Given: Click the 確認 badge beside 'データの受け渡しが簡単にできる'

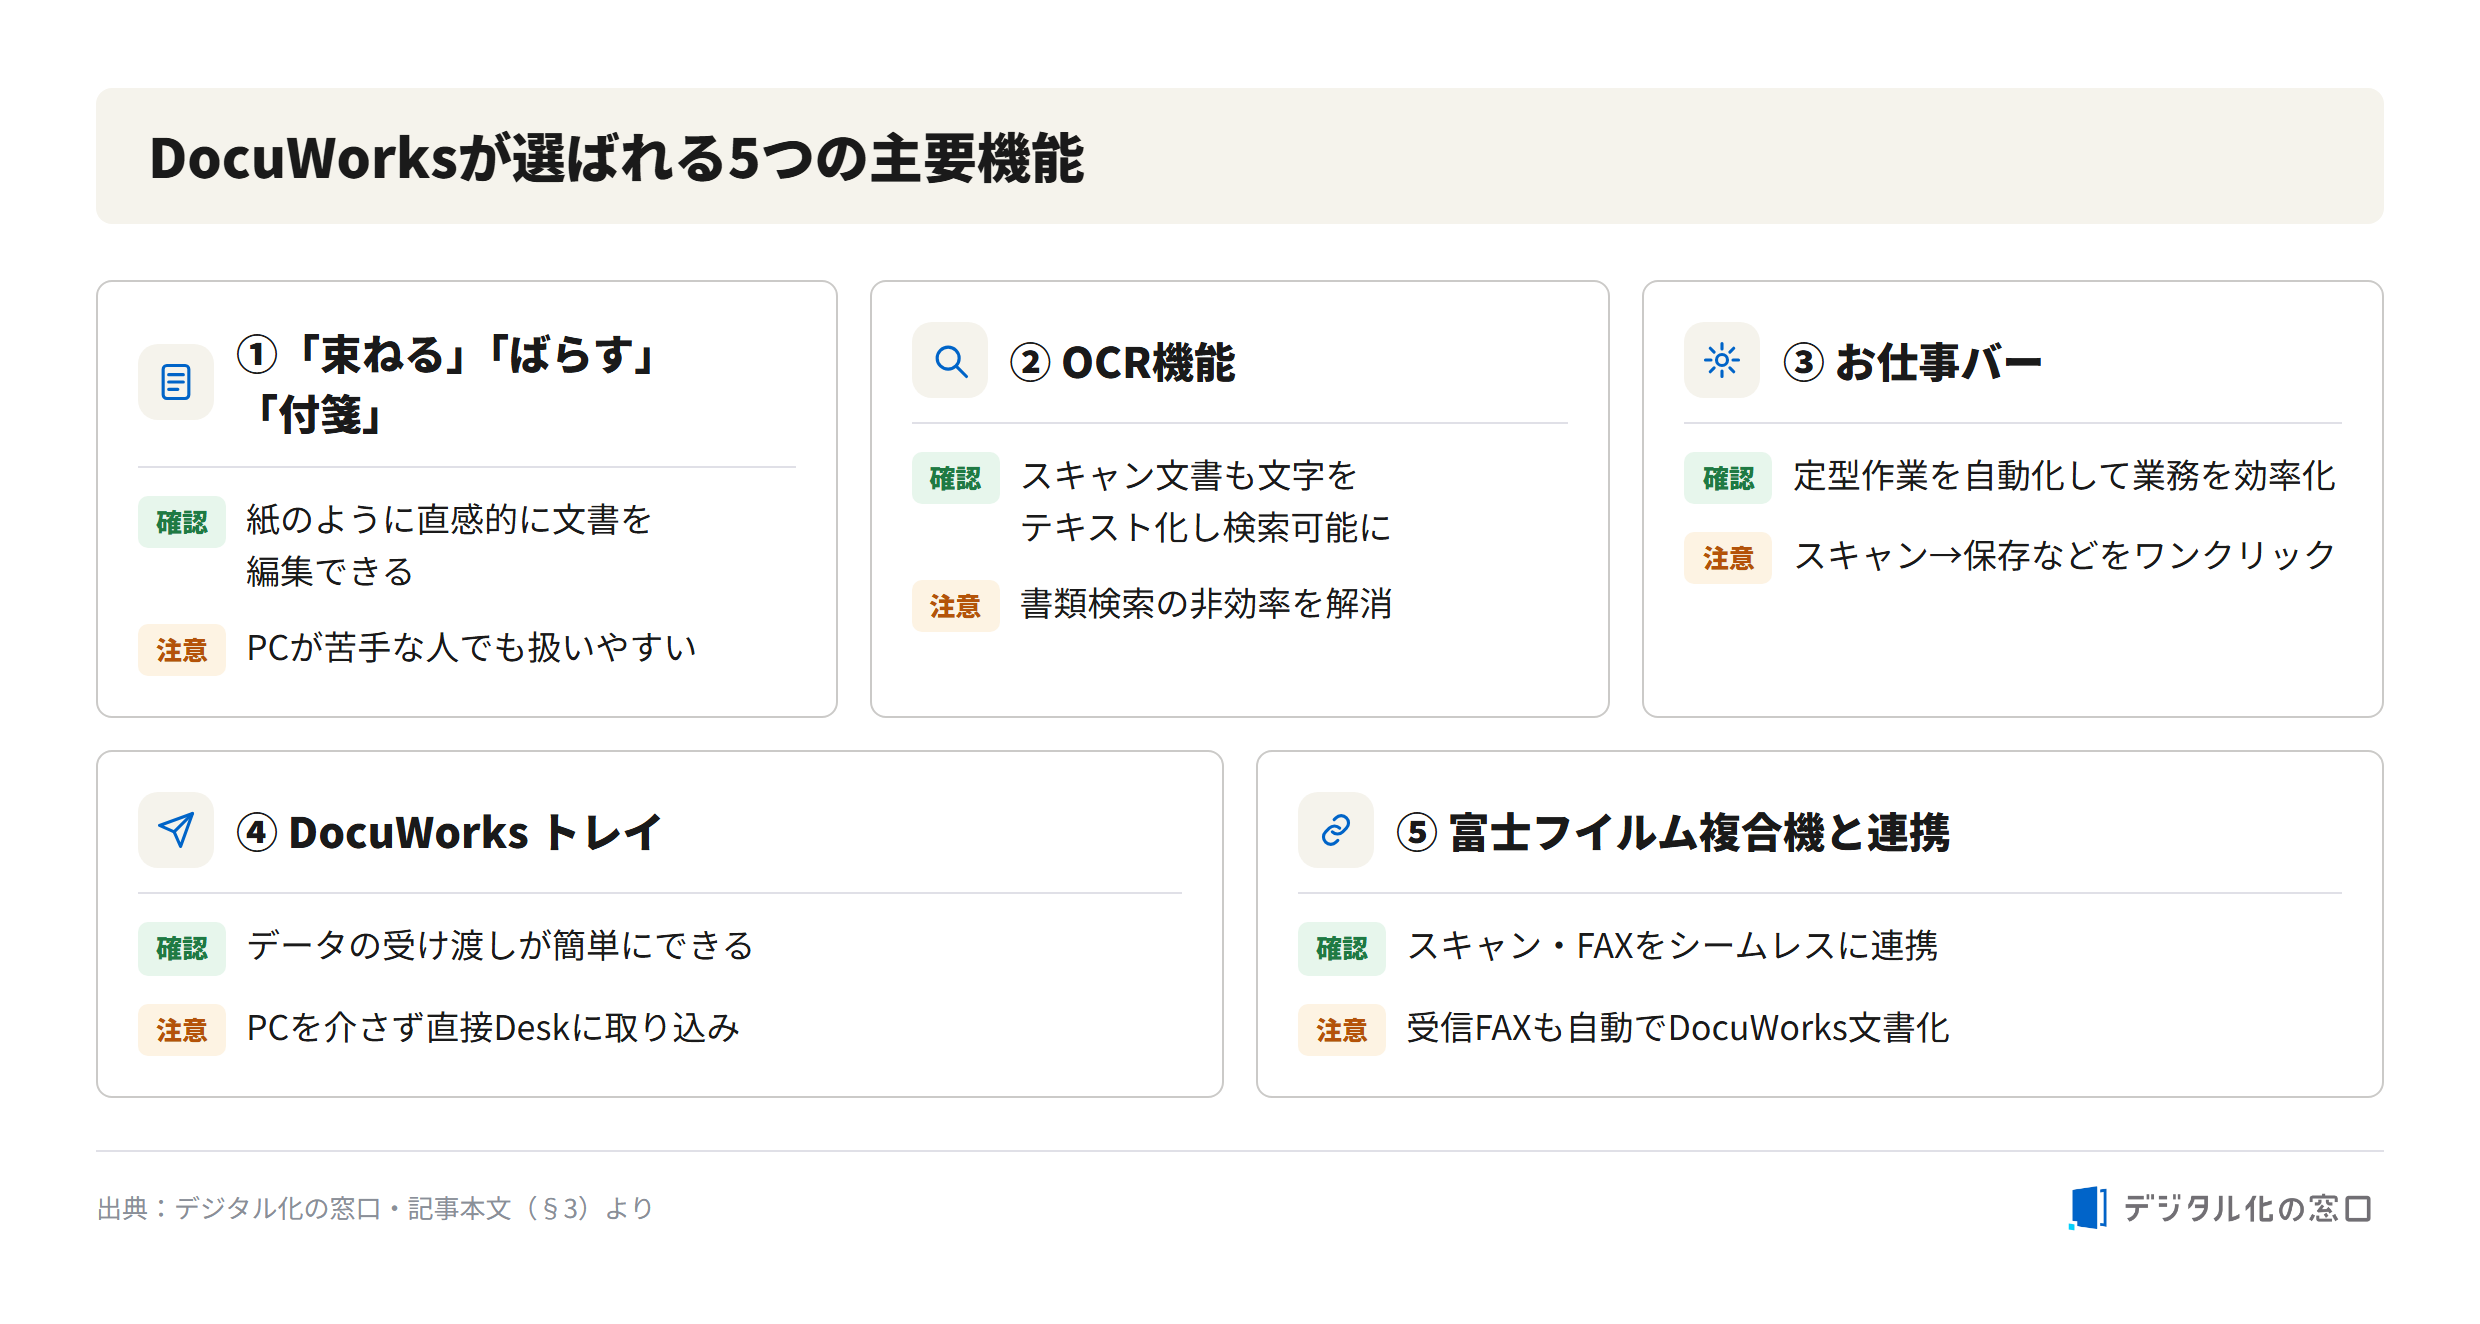Looking at the screenshot, I should (x=182, y=948).
